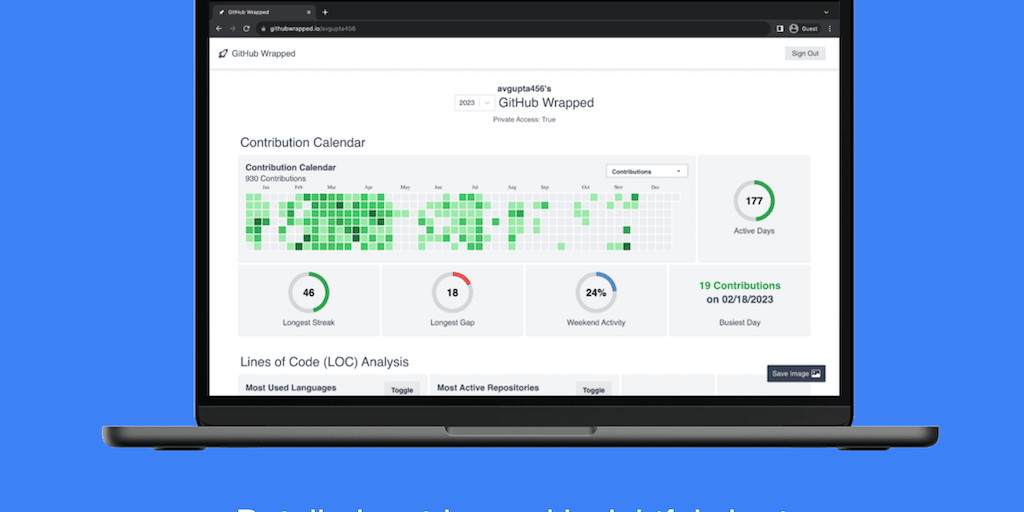
Task: Click the 18 Longest Gap ring
Action: click(x=452, y=293)
